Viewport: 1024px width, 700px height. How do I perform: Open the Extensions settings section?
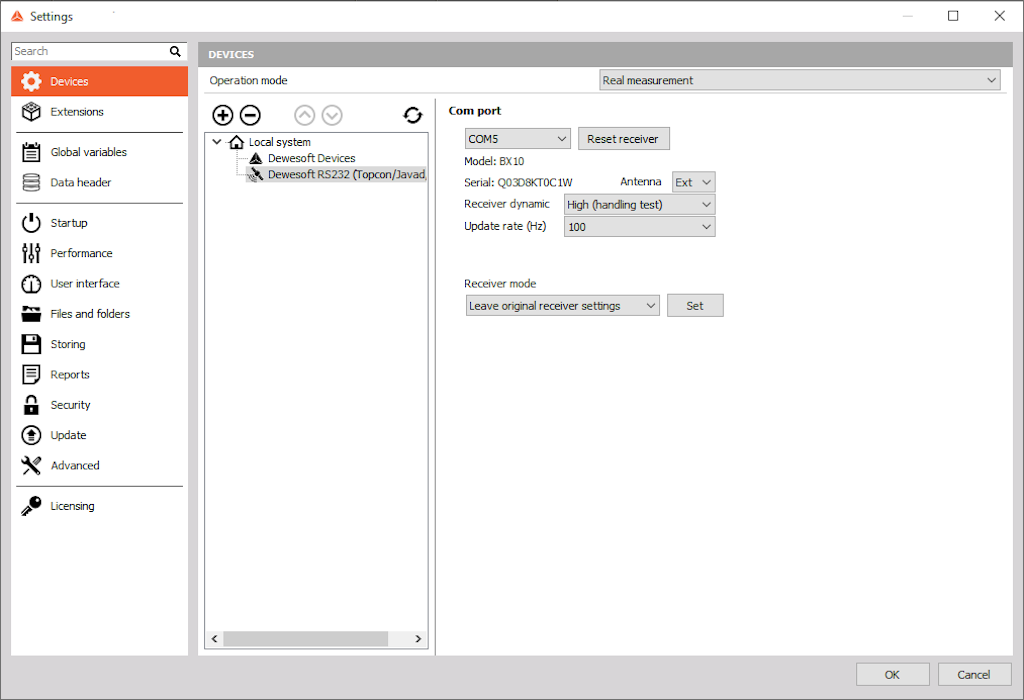coord(99,112)
